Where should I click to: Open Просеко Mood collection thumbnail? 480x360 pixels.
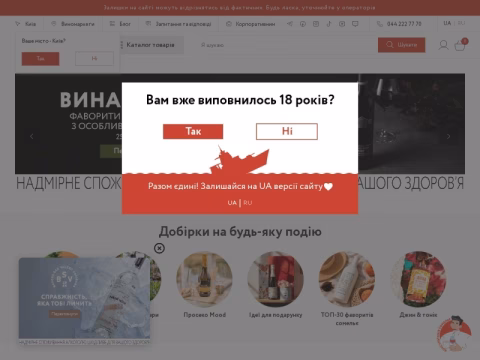pos(204,279)
